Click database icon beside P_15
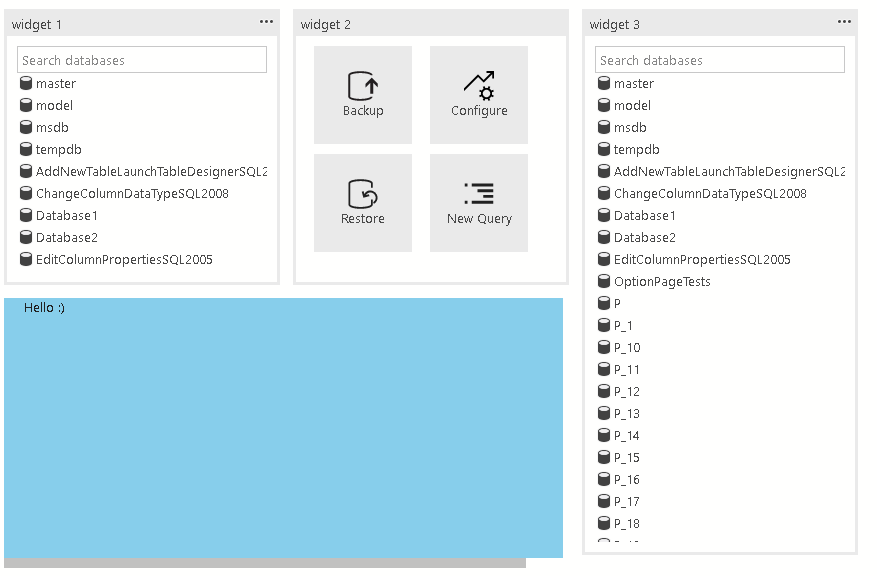The width and height of the screenshot is (877, 576). pos(604,458)
